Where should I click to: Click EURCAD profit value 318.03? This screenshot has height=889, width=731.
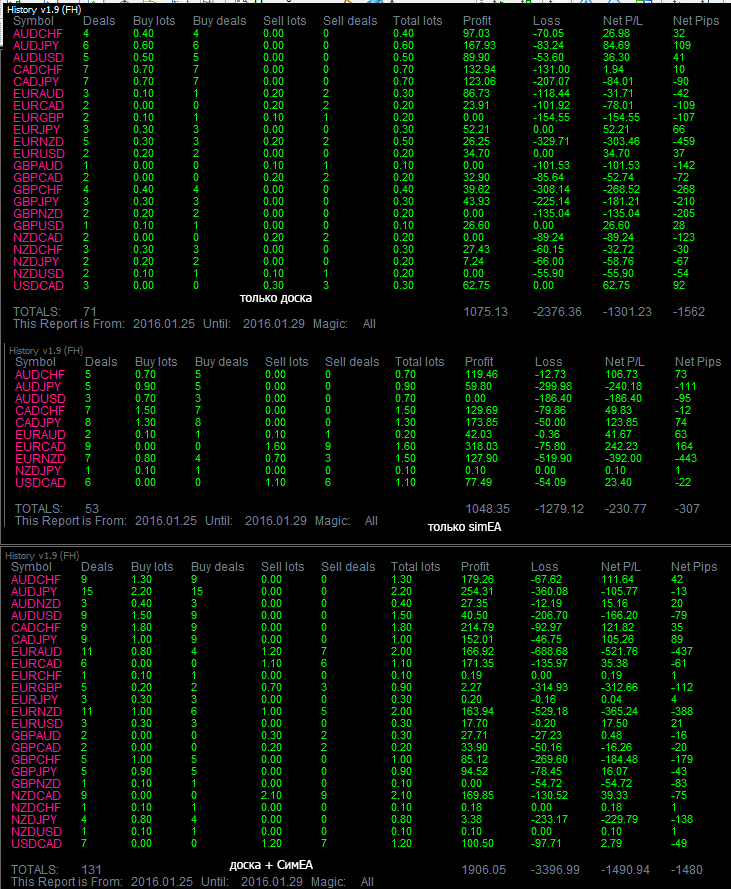(x=481, y=446)
